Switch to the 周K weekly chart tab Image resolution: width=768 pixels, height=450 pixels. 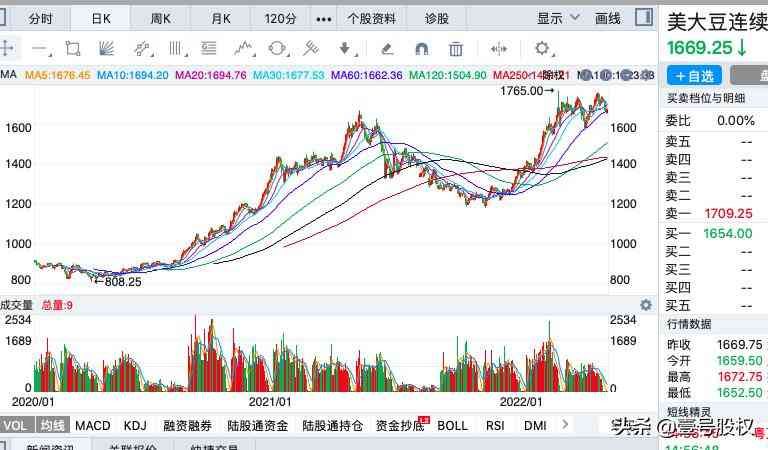coord(160,18)
